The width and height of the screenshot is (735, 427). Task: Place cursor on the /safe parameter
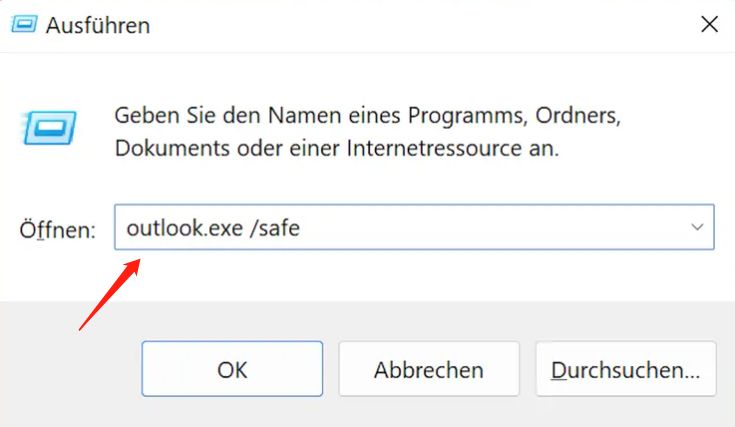pos(275,228)
